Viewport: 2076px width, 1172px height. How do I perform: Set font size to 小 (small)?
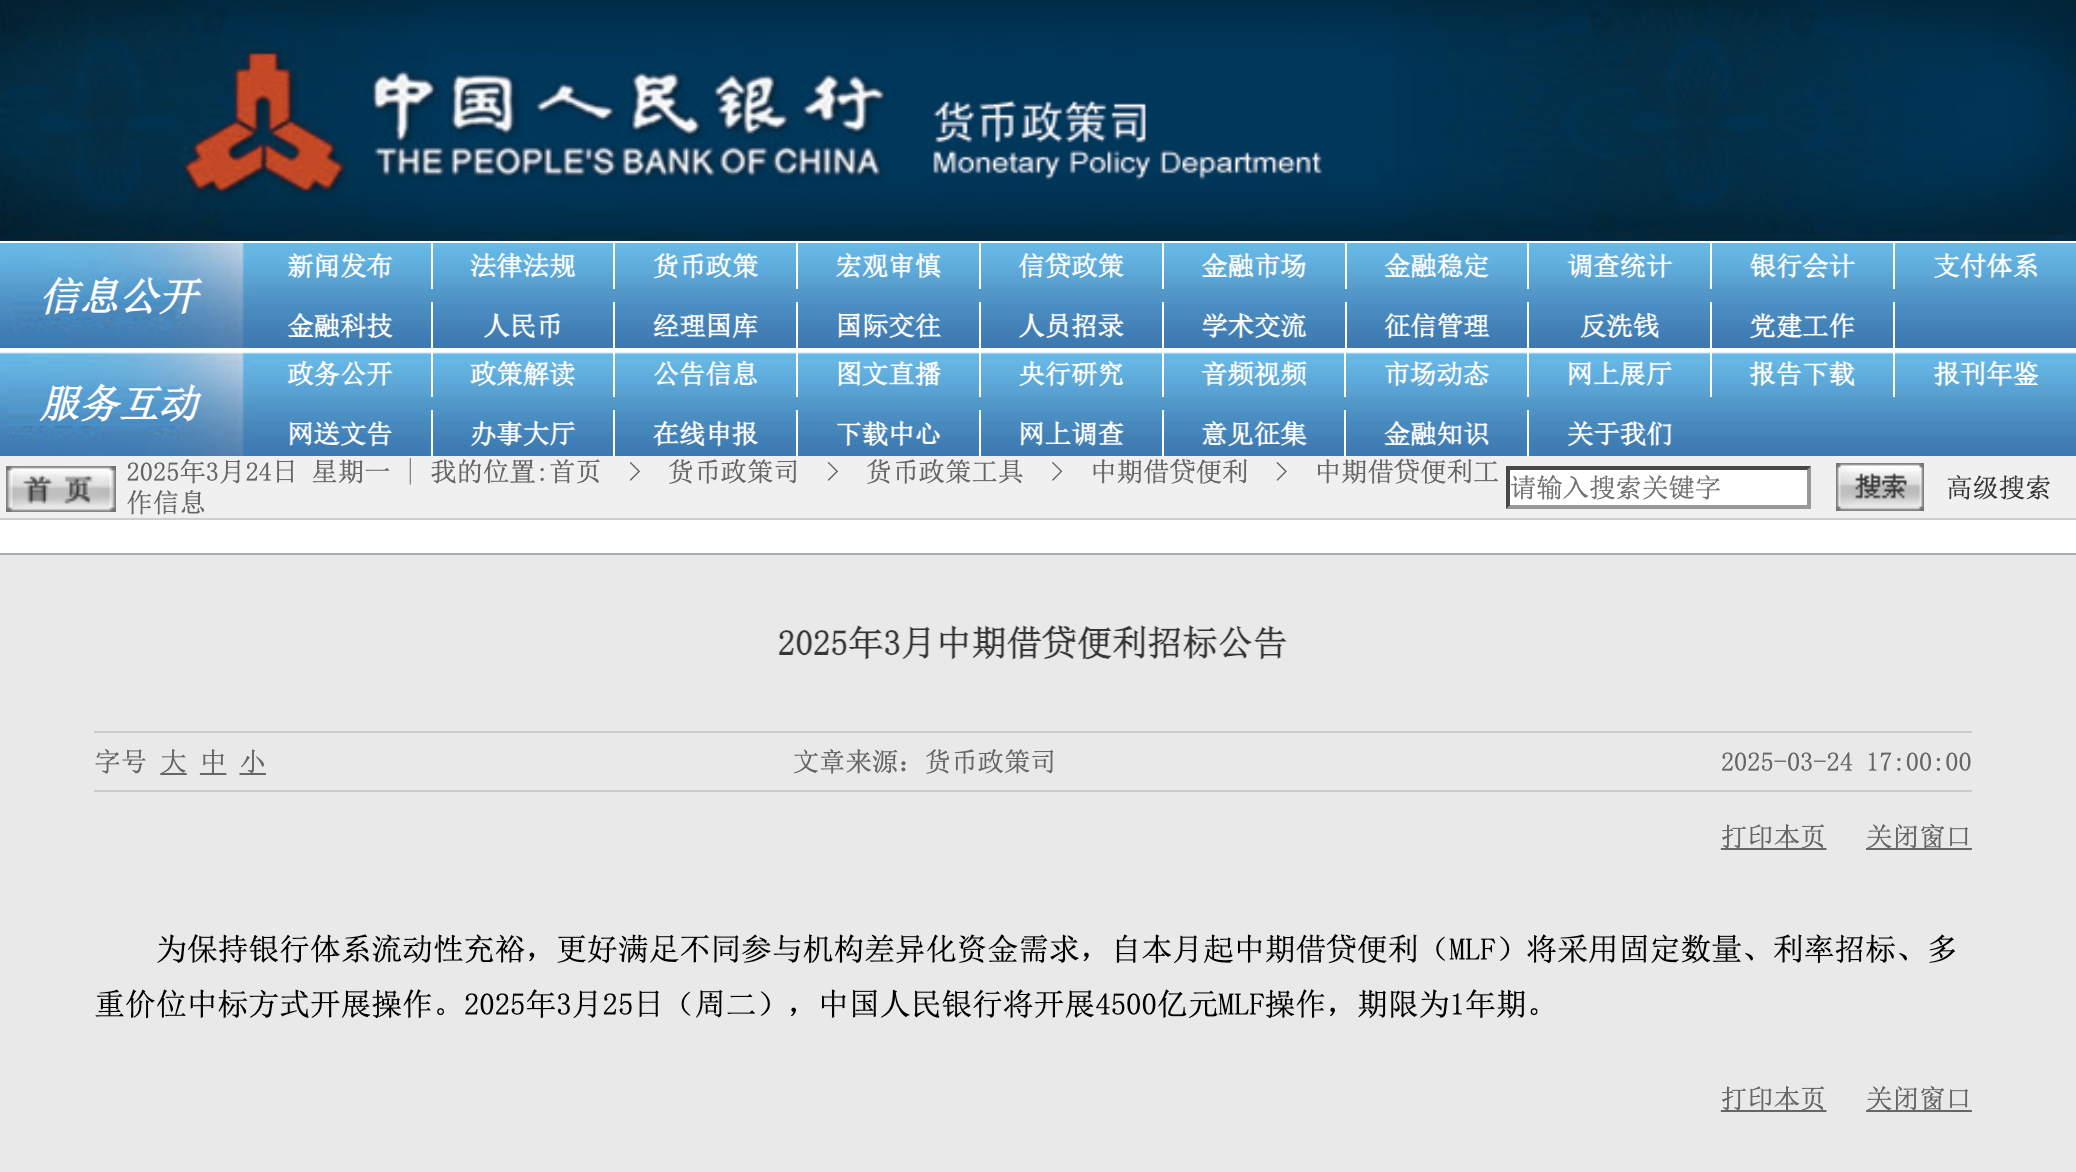click(x=252, y=762)
